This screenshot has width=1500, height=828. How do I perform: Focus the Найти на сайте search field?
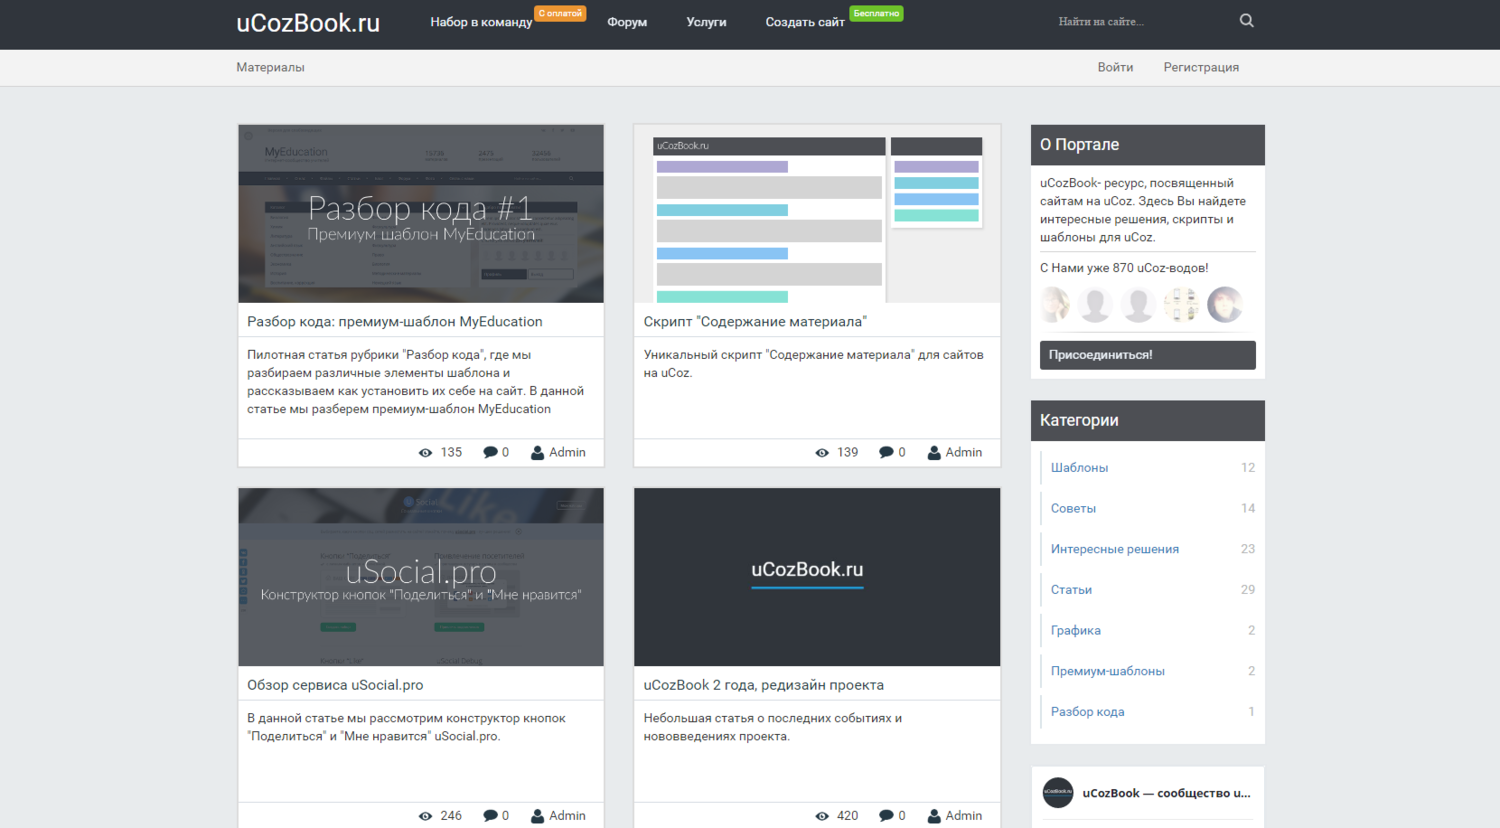tap(1140, 21)
